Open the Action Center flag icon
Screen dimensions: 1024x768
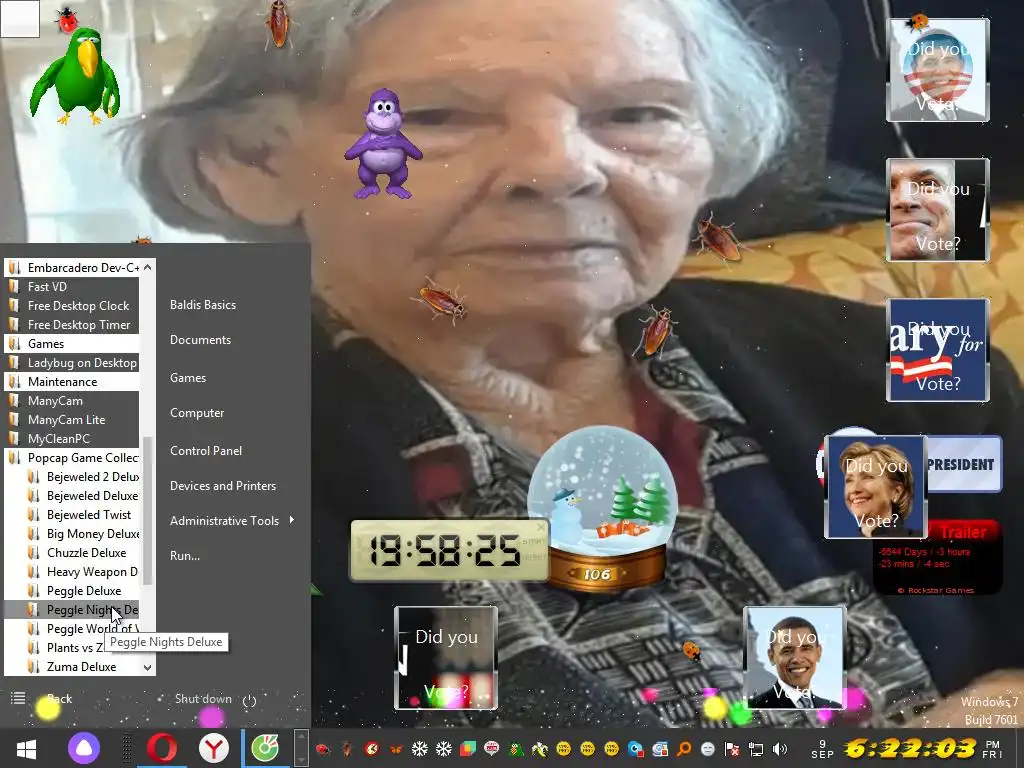[x=732, y=749]
